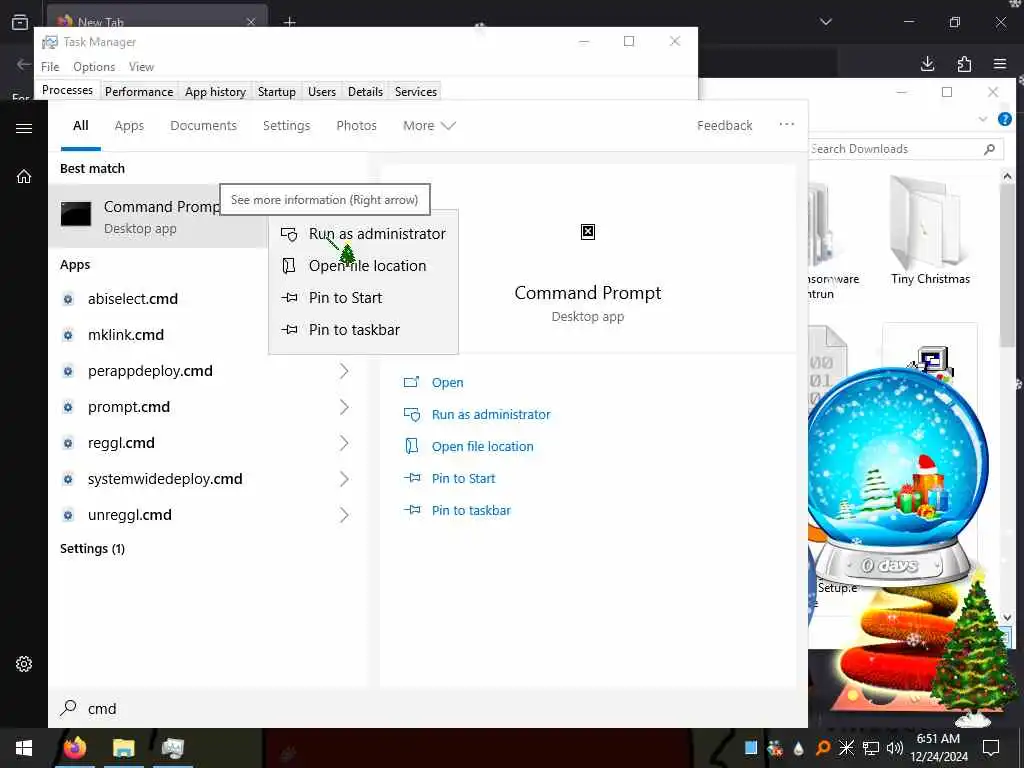Expand details arrow for prompt.cmd
Viewport: 1024px width, 768px height.
(344, 407)
